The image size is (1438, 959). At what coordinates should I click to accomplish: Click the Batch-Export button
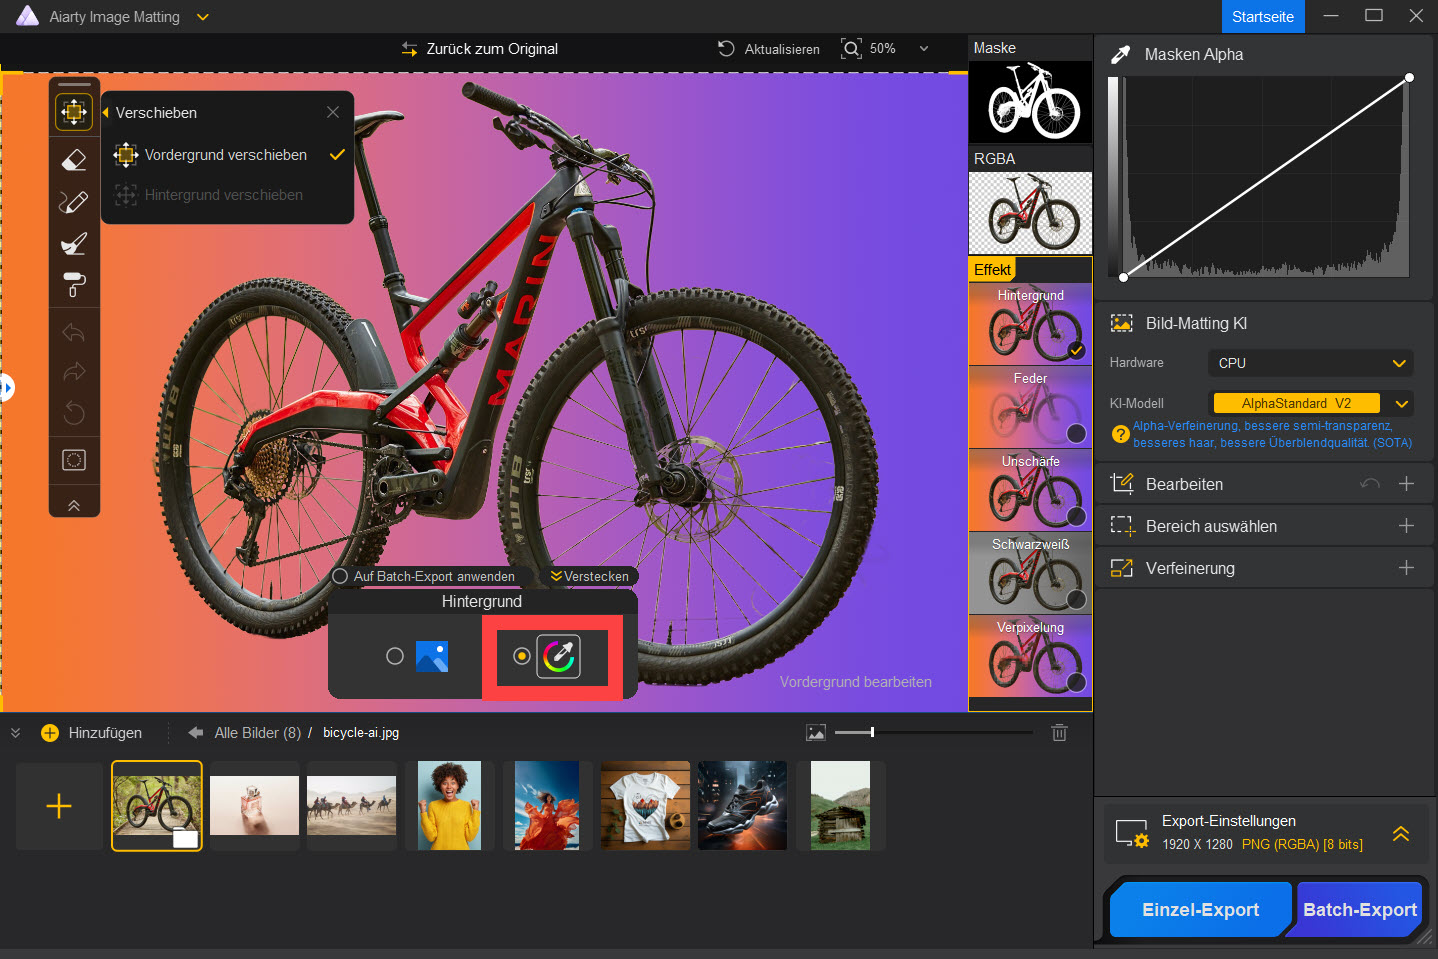1360,910
